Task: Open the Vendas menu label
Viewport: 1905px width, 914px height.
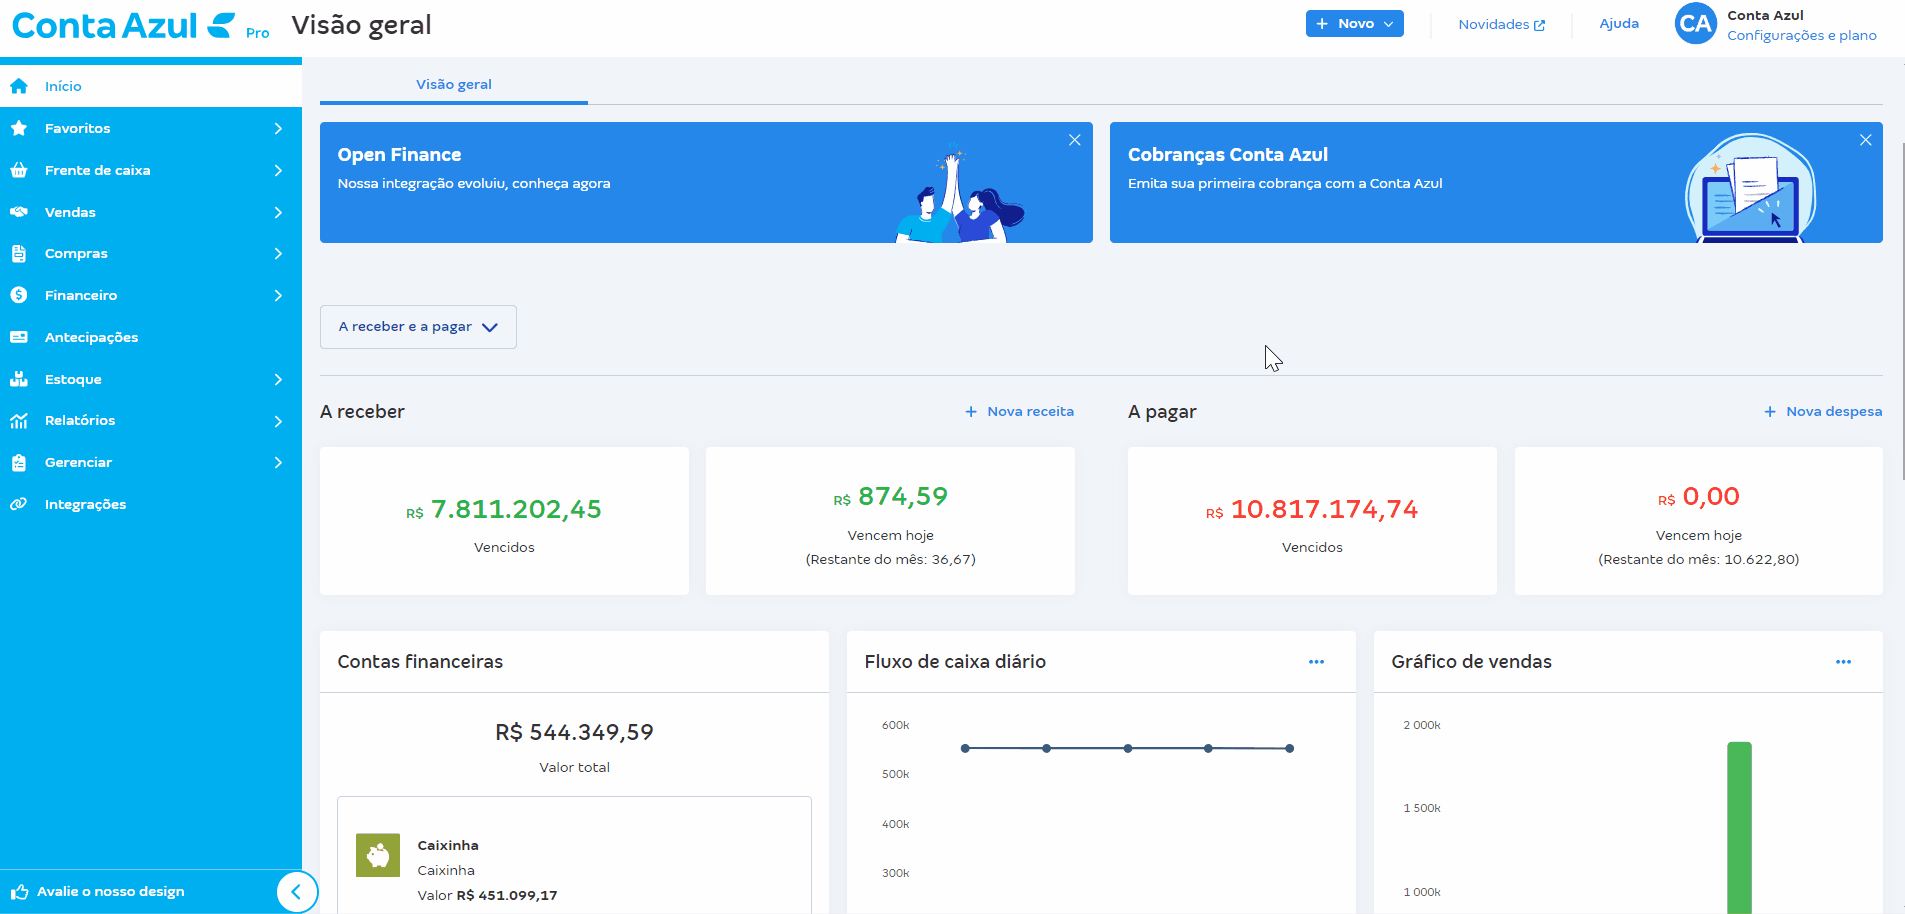Action: [70, 212]
